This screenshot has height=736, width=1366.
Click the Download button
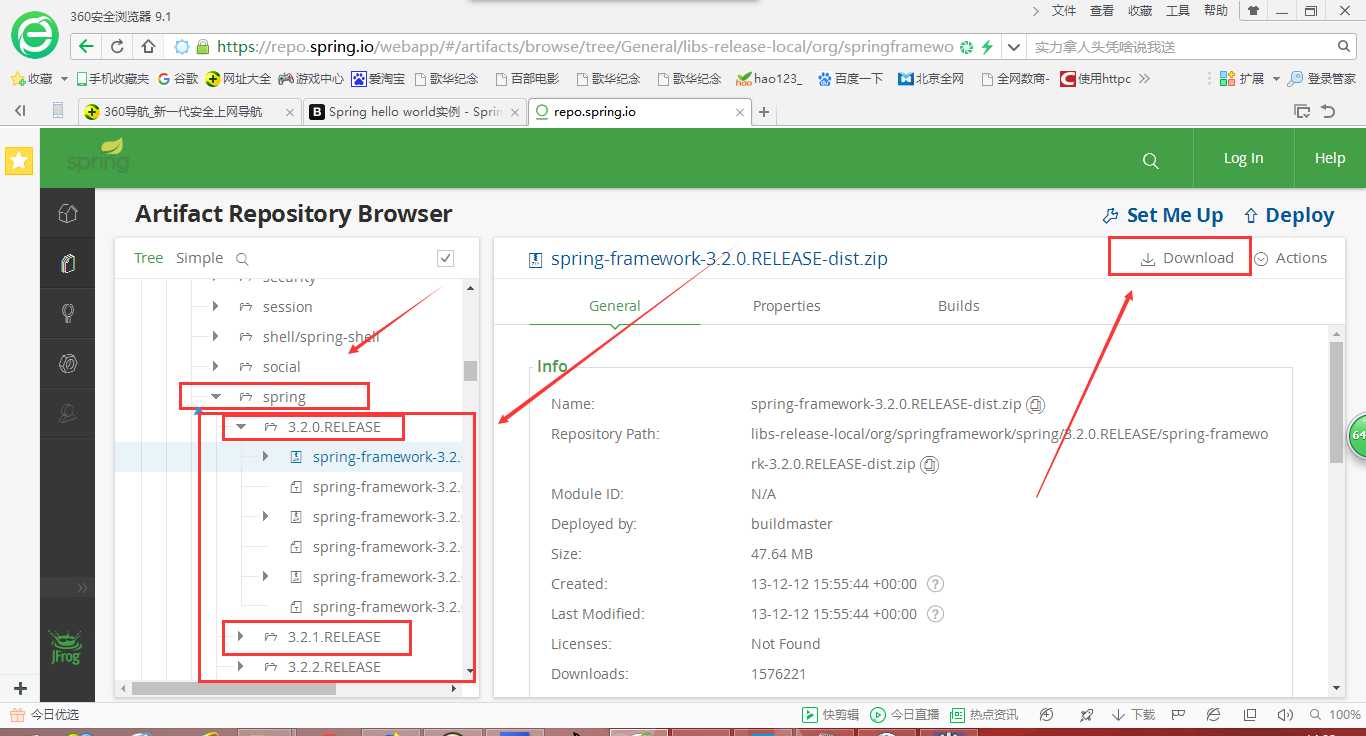1187,258
